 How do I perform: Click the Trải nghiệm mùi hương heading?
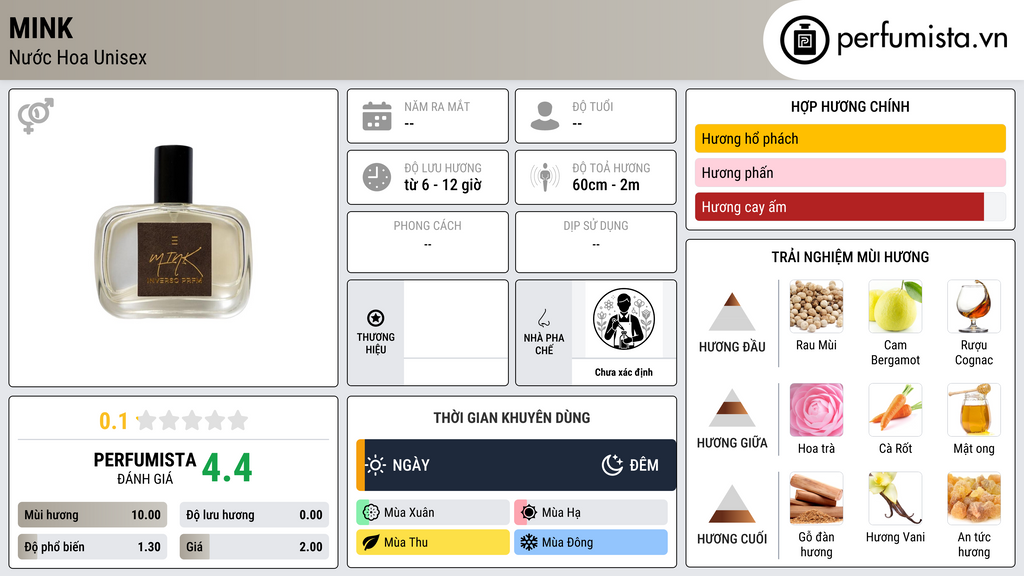coord(850,257)
